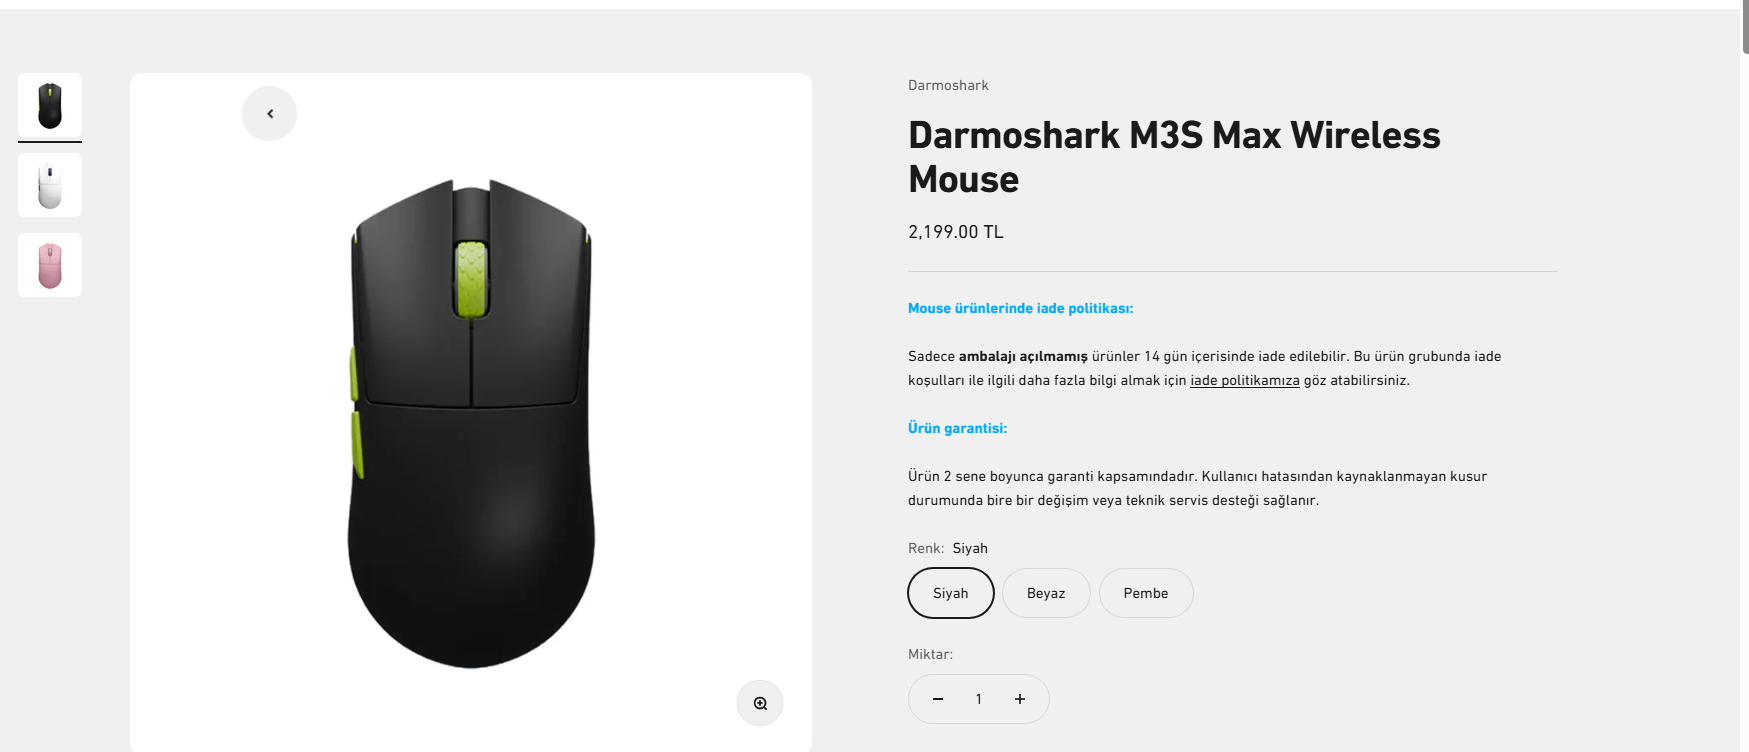The width and height of the screenshot is (1749, 752).
Task: Click the Darmoshark M3S Max Wireless Mouse title
Action: coord(1174,157)
